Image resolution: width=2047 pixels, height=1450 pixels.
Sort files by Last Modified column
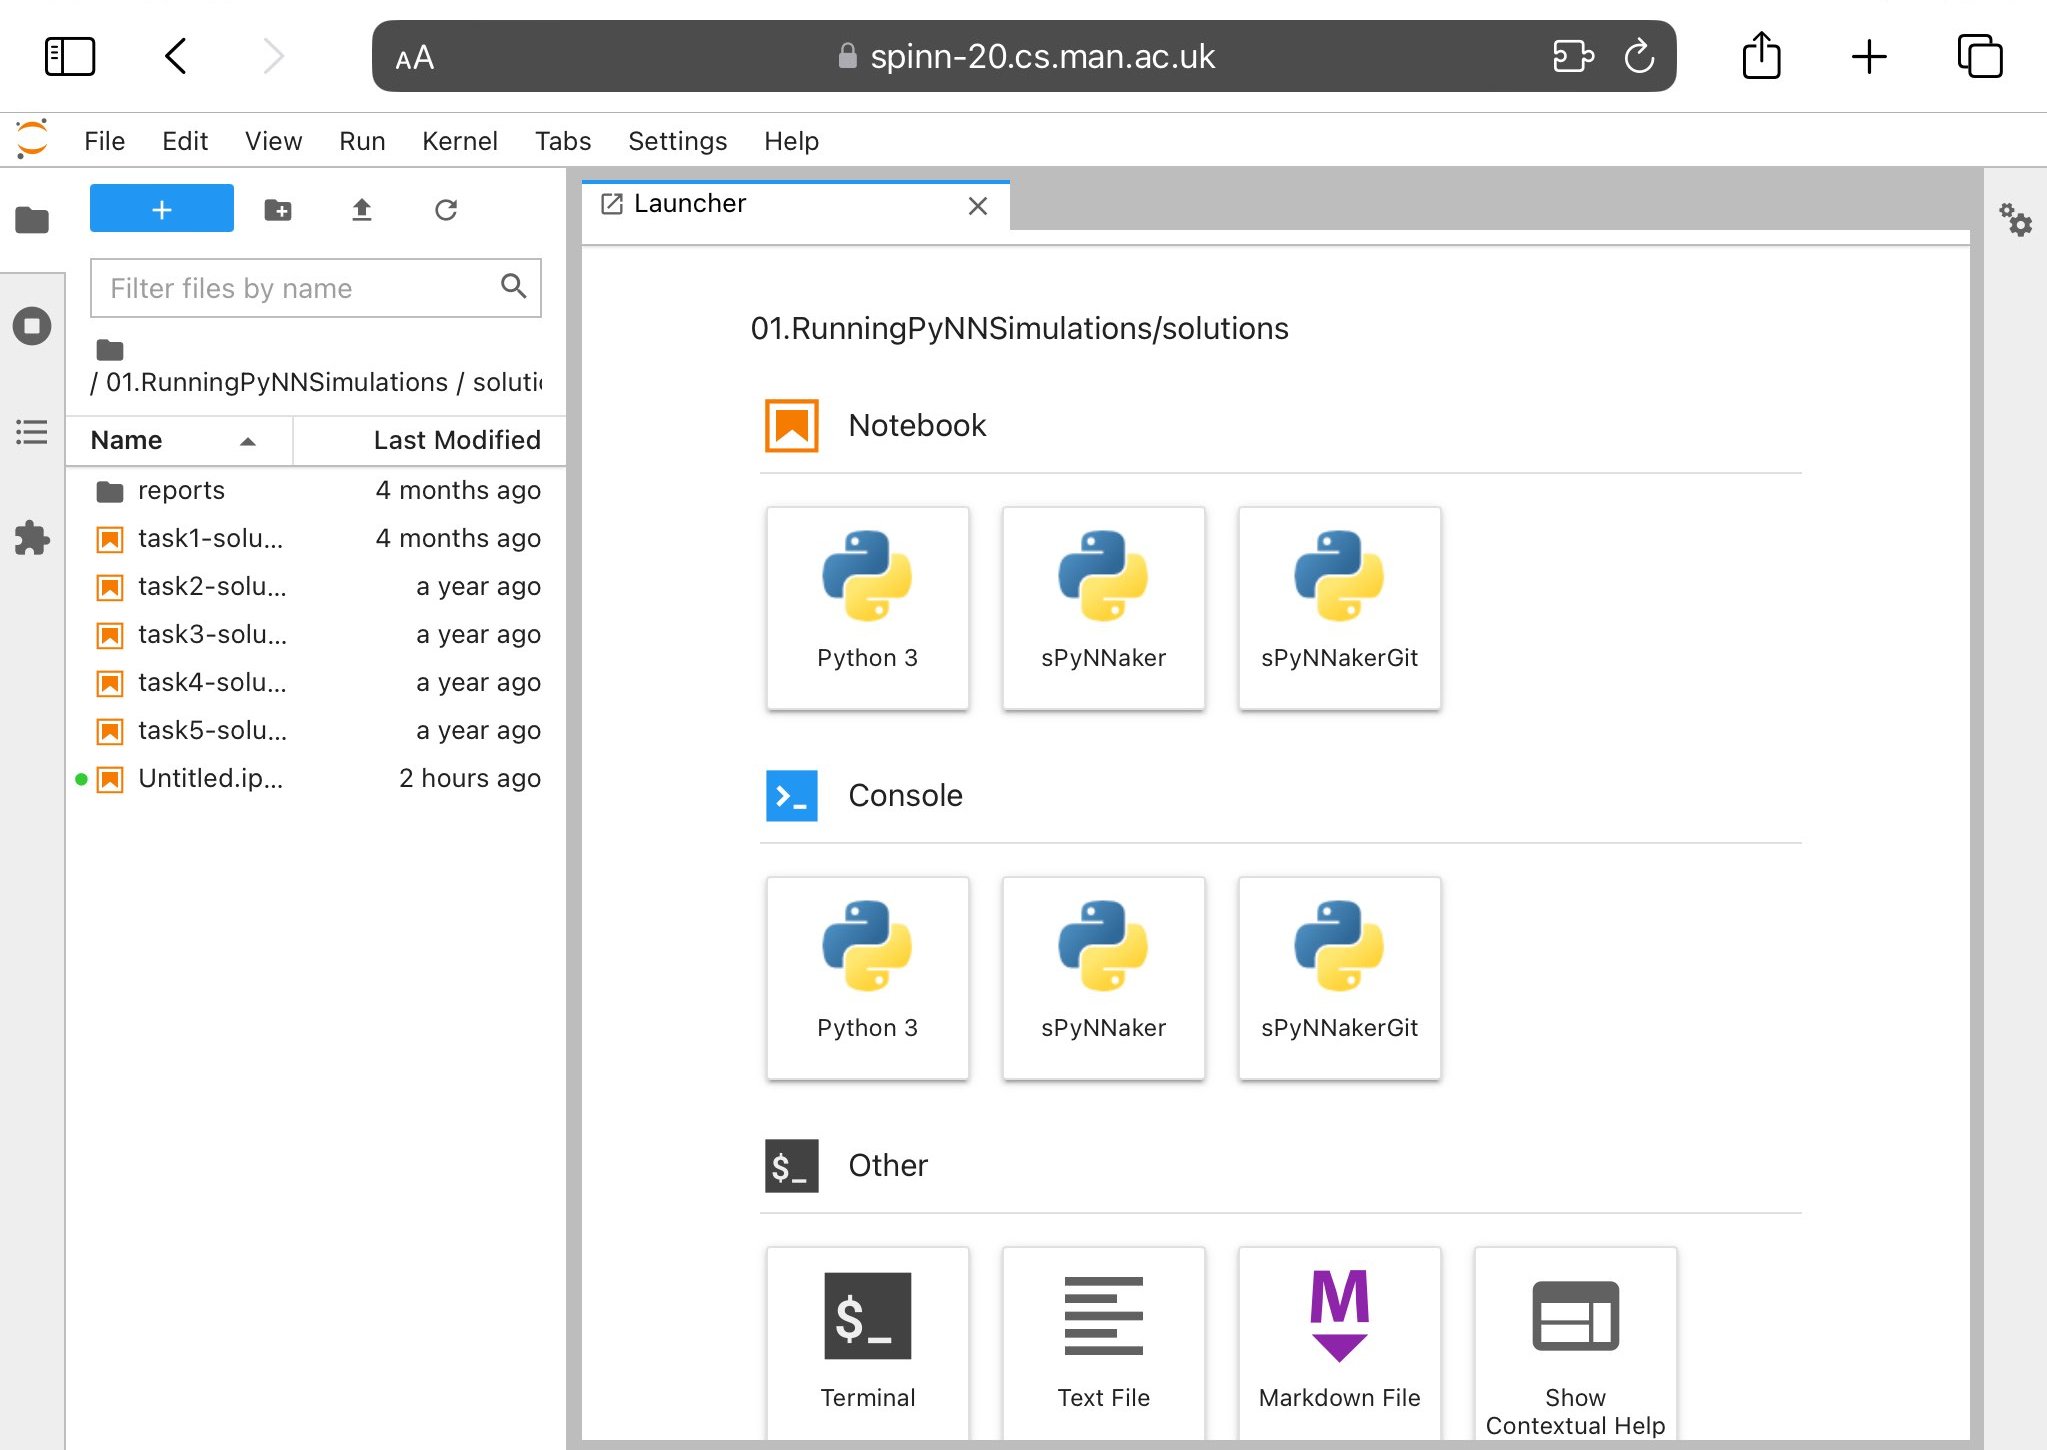[430, 440]
